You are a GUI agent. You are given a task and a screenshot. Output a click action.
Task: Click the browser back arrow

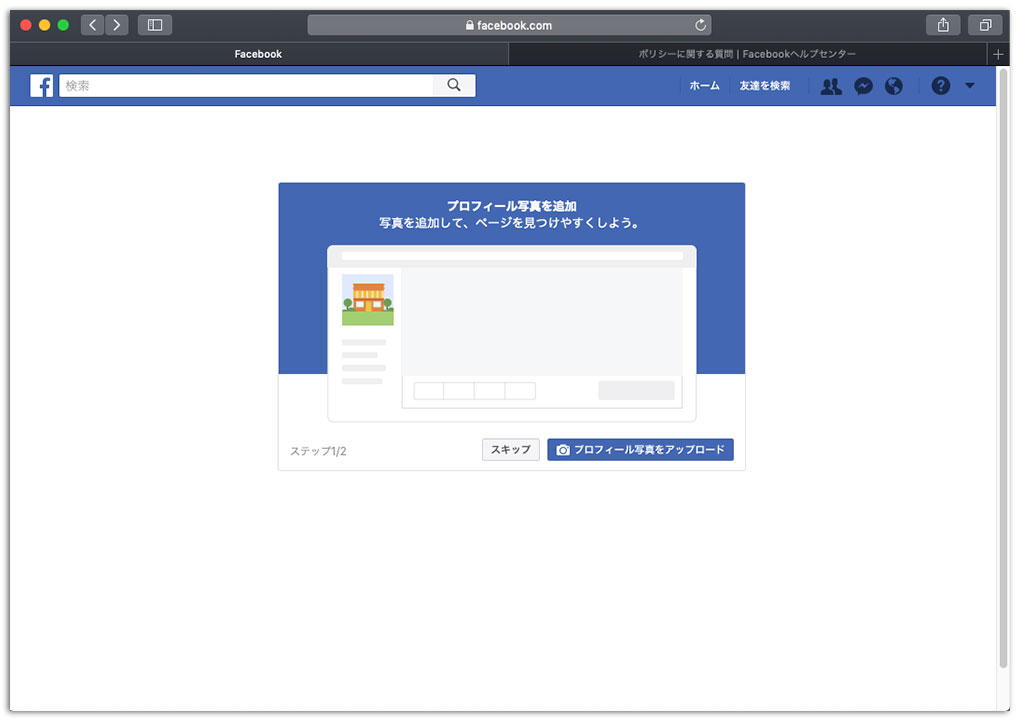coord(92,24)
